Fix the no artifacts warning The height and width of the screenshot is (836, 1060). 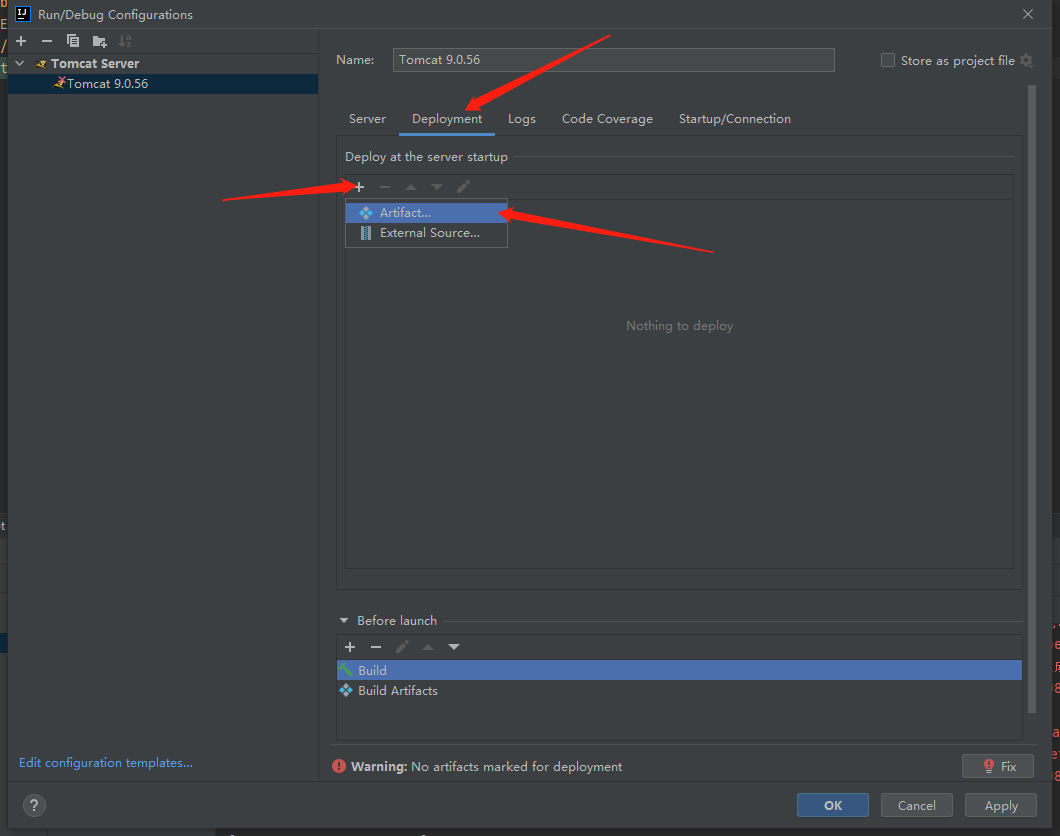(998, 766)
